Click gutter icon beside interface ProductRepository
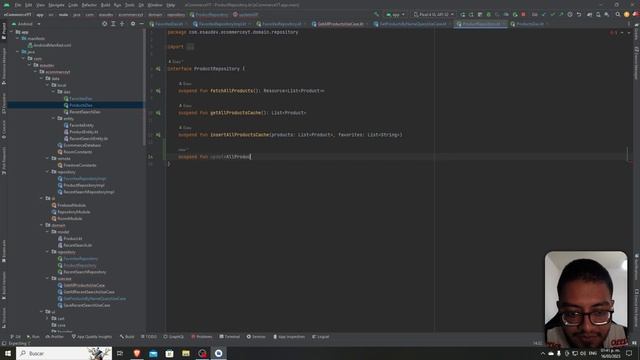Screen dimensions: 640x360 click(x=158, y=69)
